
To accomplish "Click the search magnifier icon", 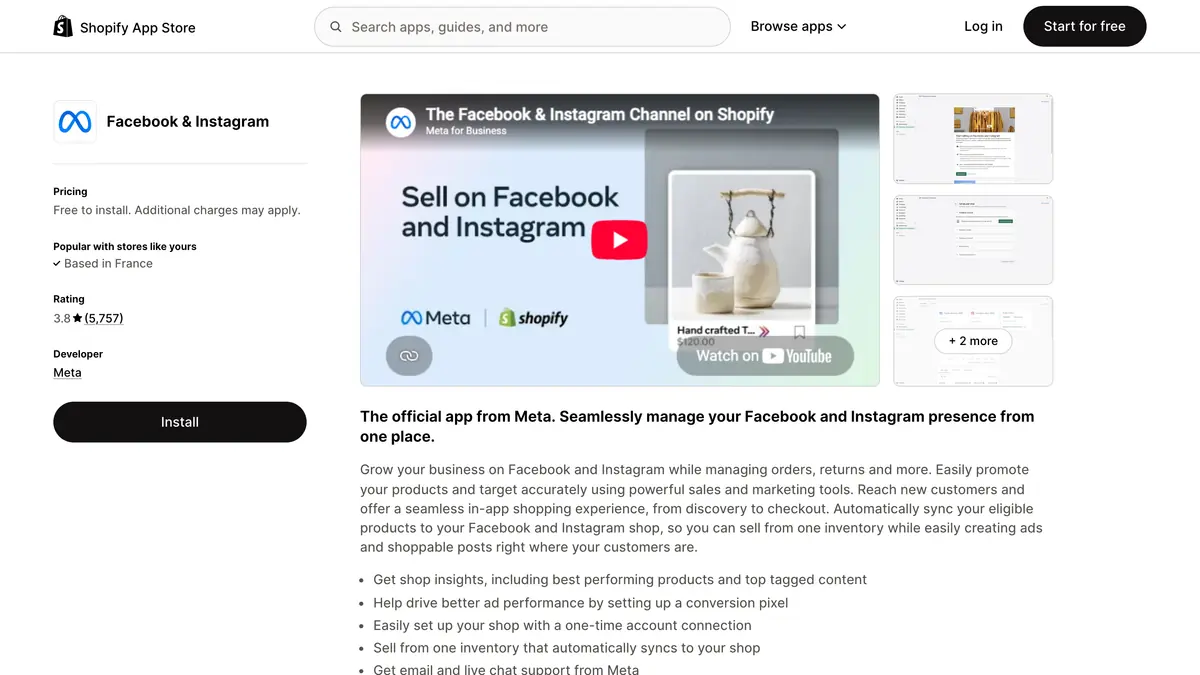I will click(336, 27).
